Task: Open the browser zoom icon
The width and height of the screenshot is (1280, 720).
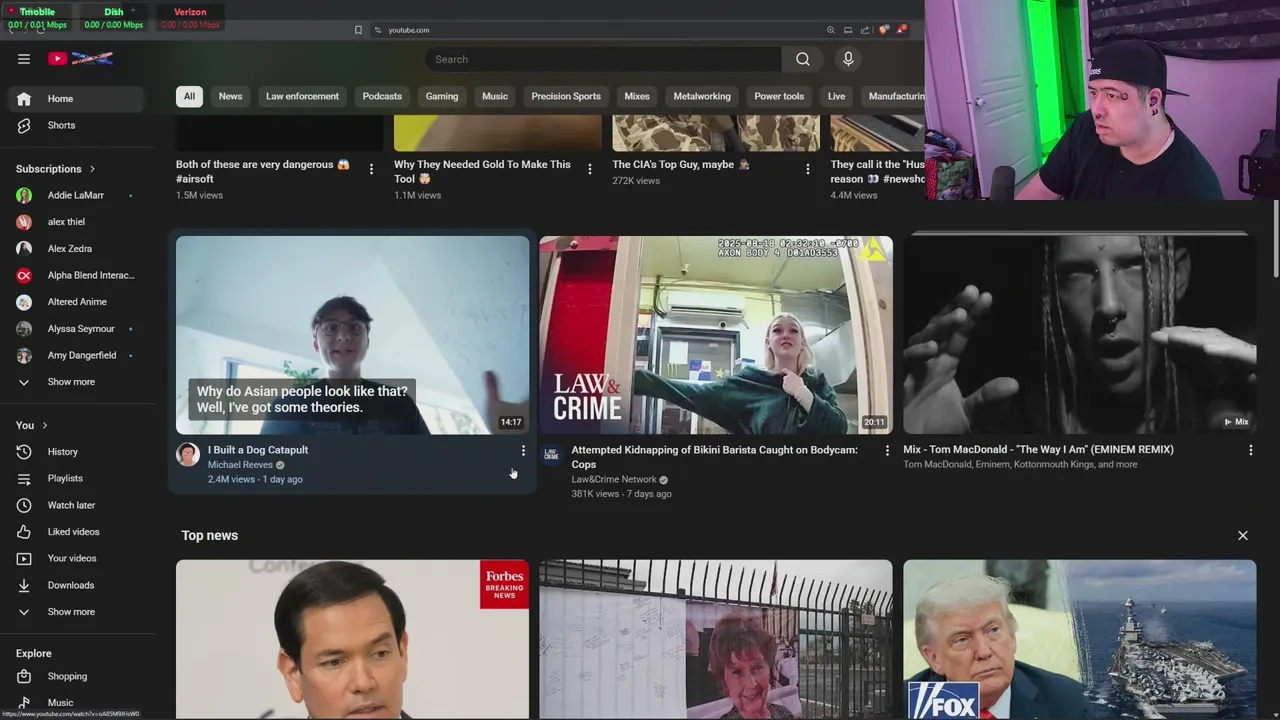Action: (x=830, y=30)
